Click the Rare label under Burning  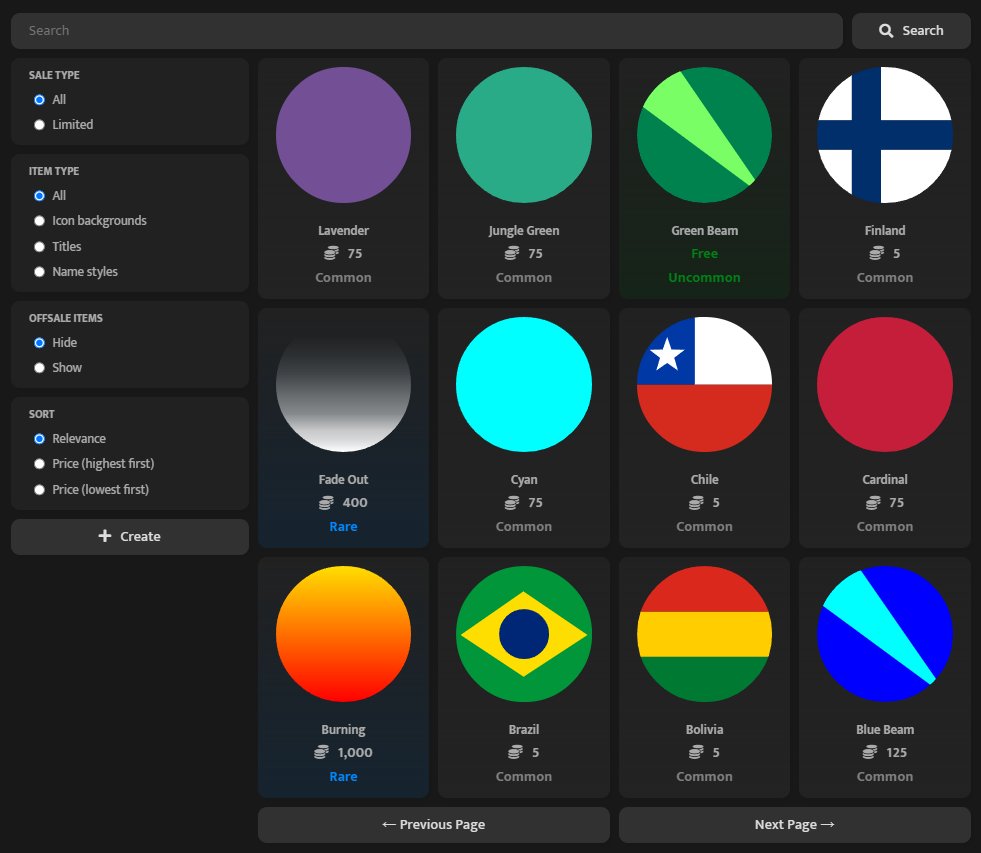[x=343, y=776]
